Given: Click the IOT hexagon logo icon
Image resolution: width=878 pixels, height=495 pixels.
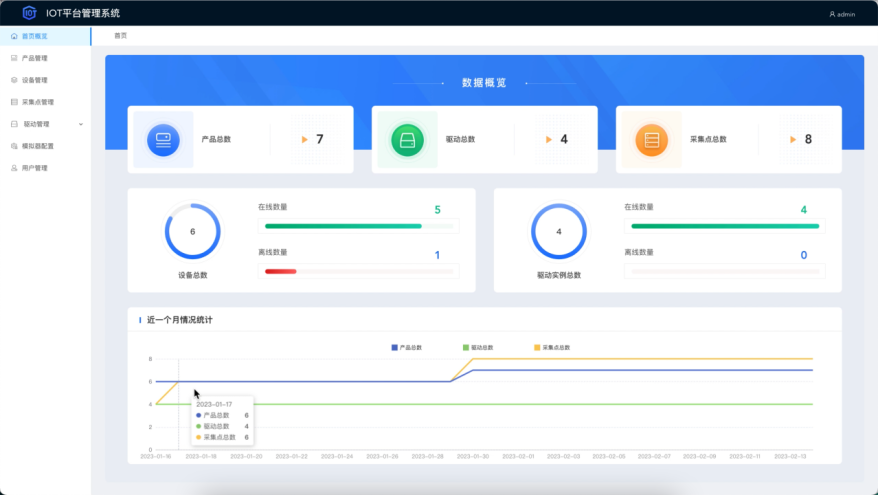Looking at the screenshot, I should pyautogui.click(x=29, y=13).
